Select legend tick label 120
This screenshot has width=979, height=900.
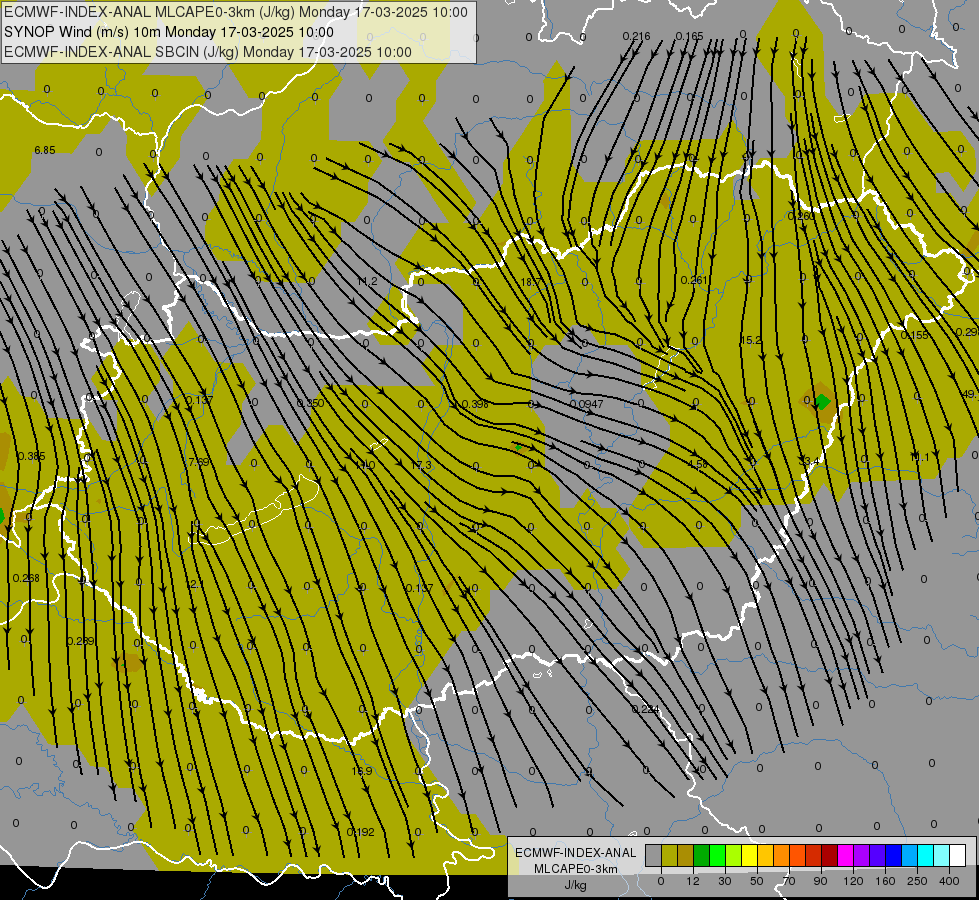[854, 881]
